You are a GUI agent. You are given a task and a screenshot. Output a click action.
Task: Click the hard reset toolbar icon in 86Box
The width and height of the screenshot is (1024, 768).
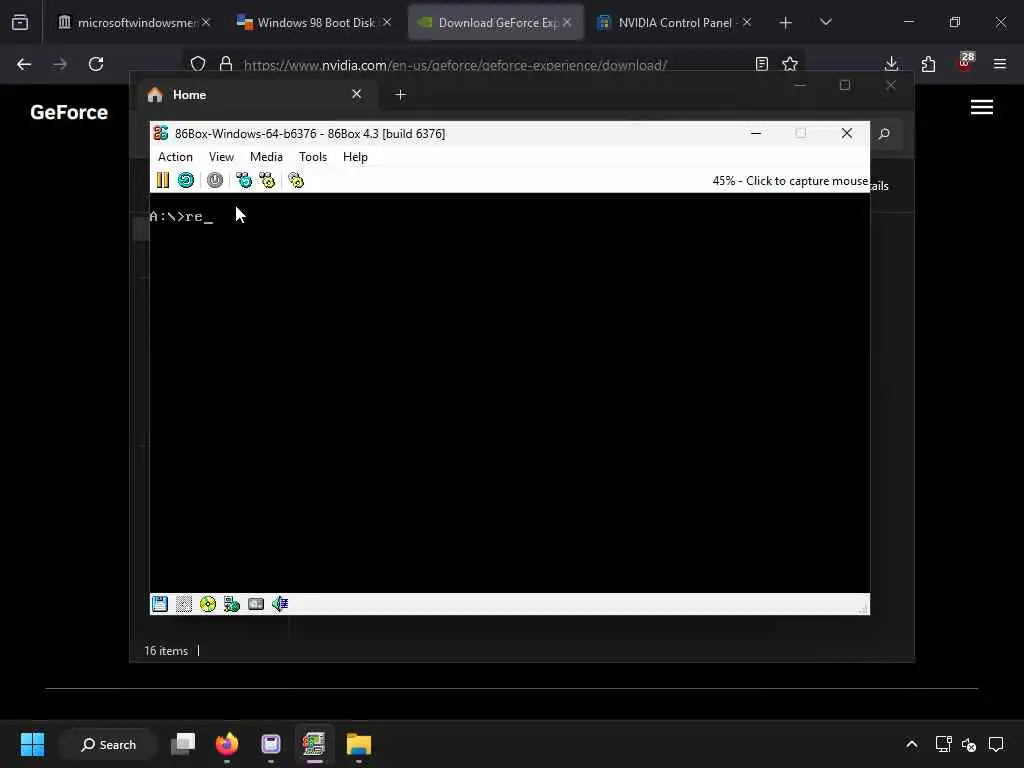(x=185, y=180)
